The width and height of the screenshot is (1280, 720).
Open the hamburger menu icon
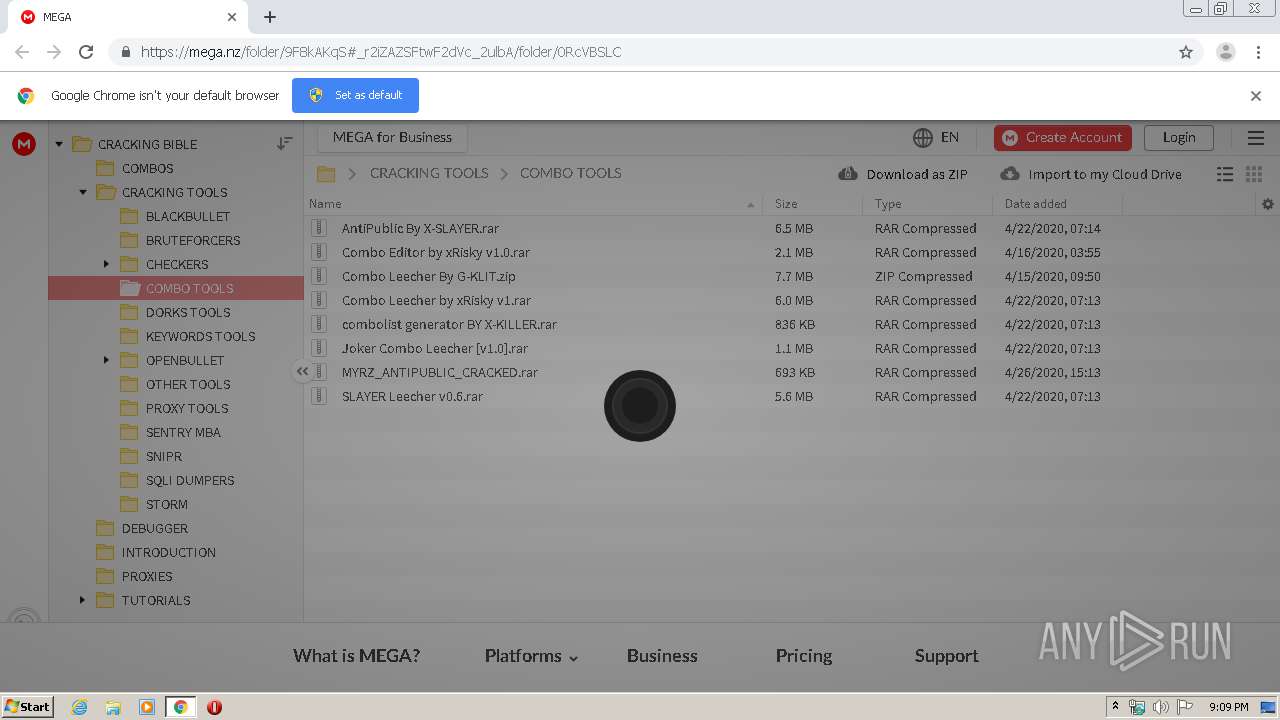(1256, 138)
